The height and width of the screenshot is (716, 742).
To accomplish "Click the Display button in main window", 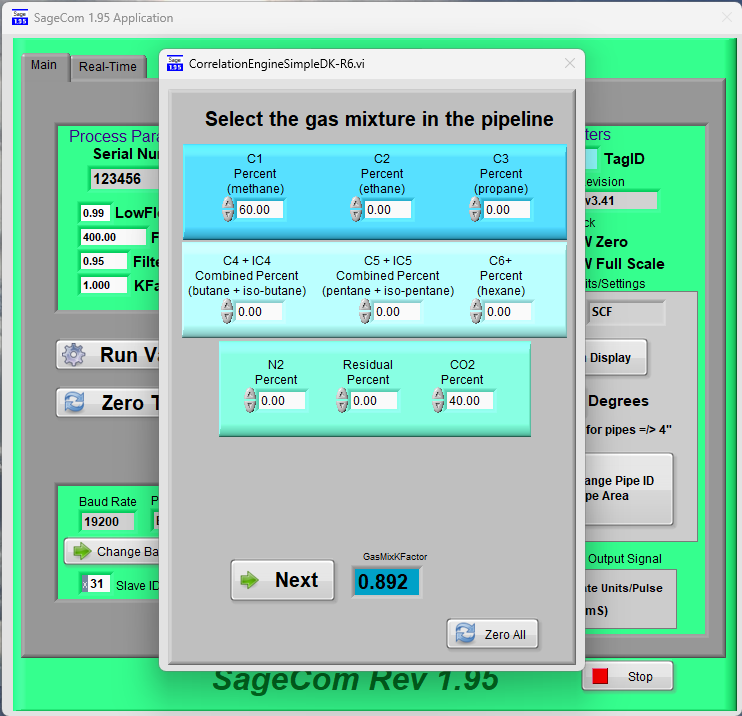I will tap(615, 358).
